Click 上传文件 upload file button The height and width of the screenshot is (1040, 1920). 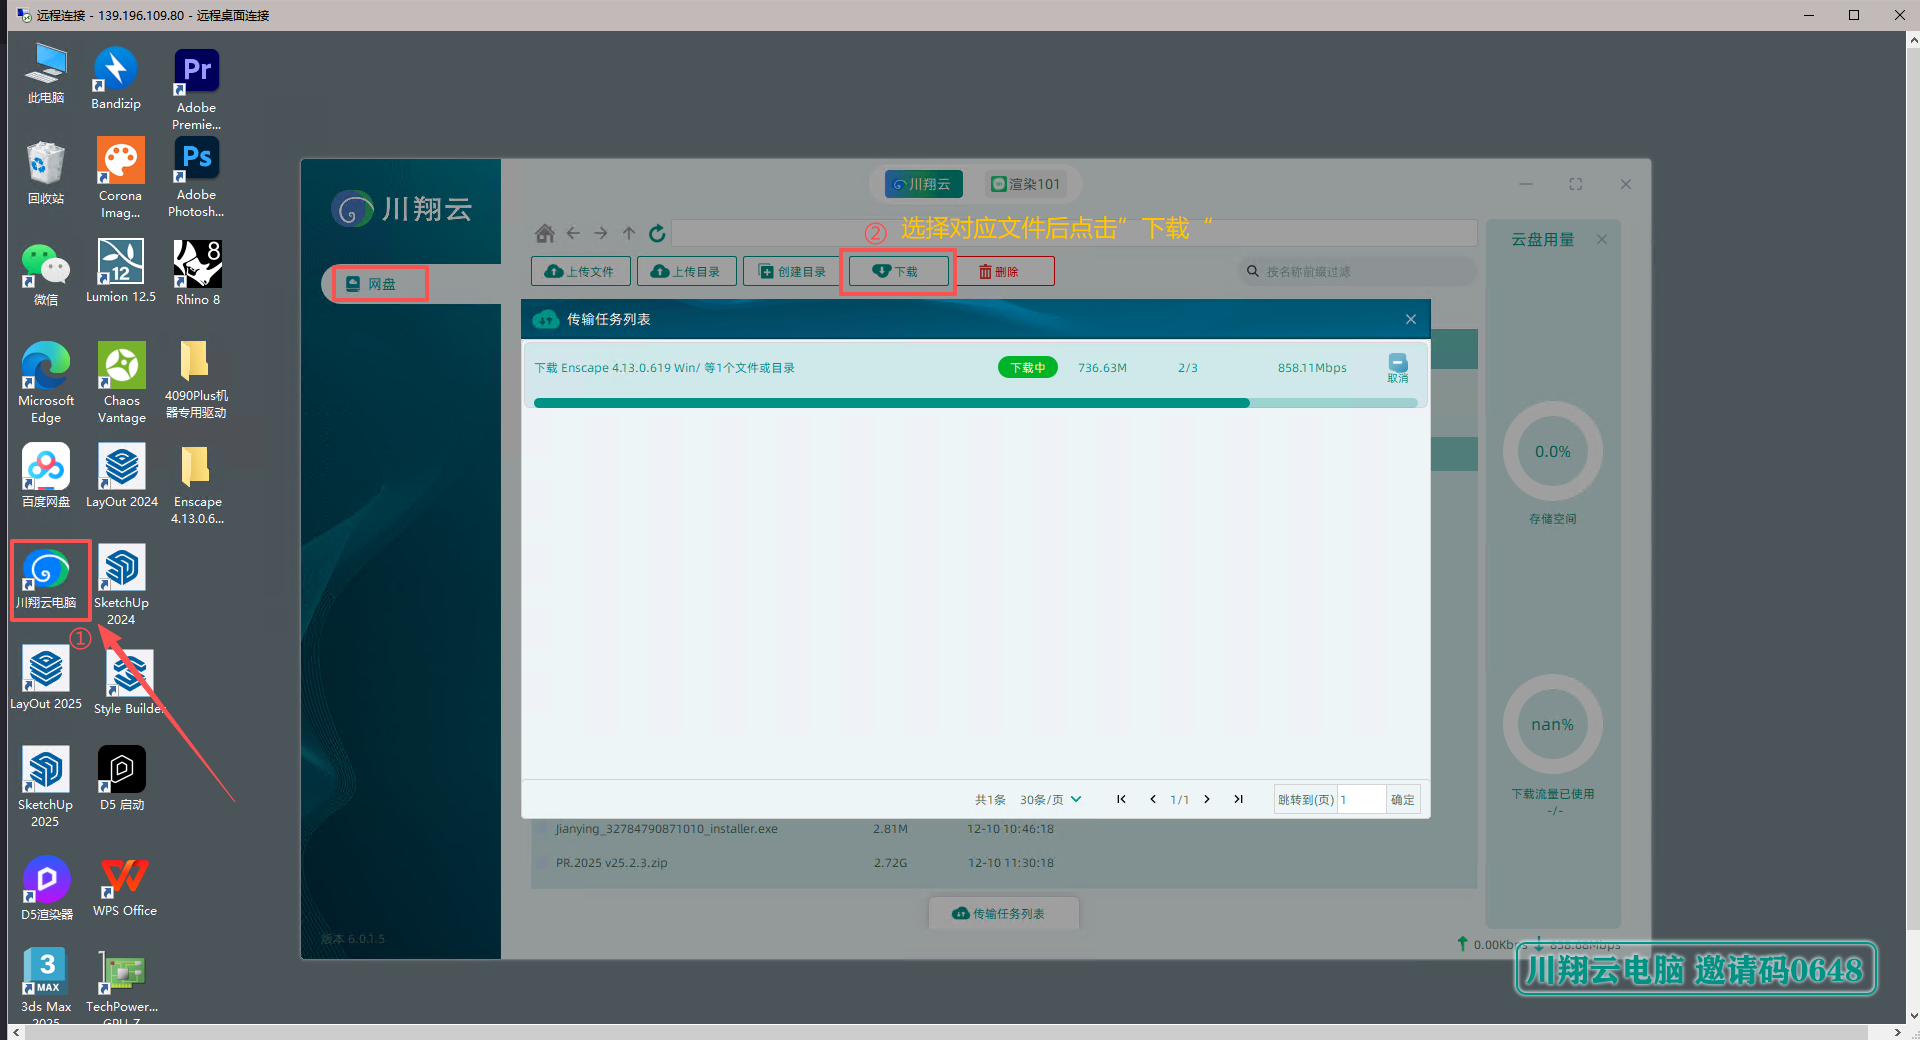coord(581,271)
